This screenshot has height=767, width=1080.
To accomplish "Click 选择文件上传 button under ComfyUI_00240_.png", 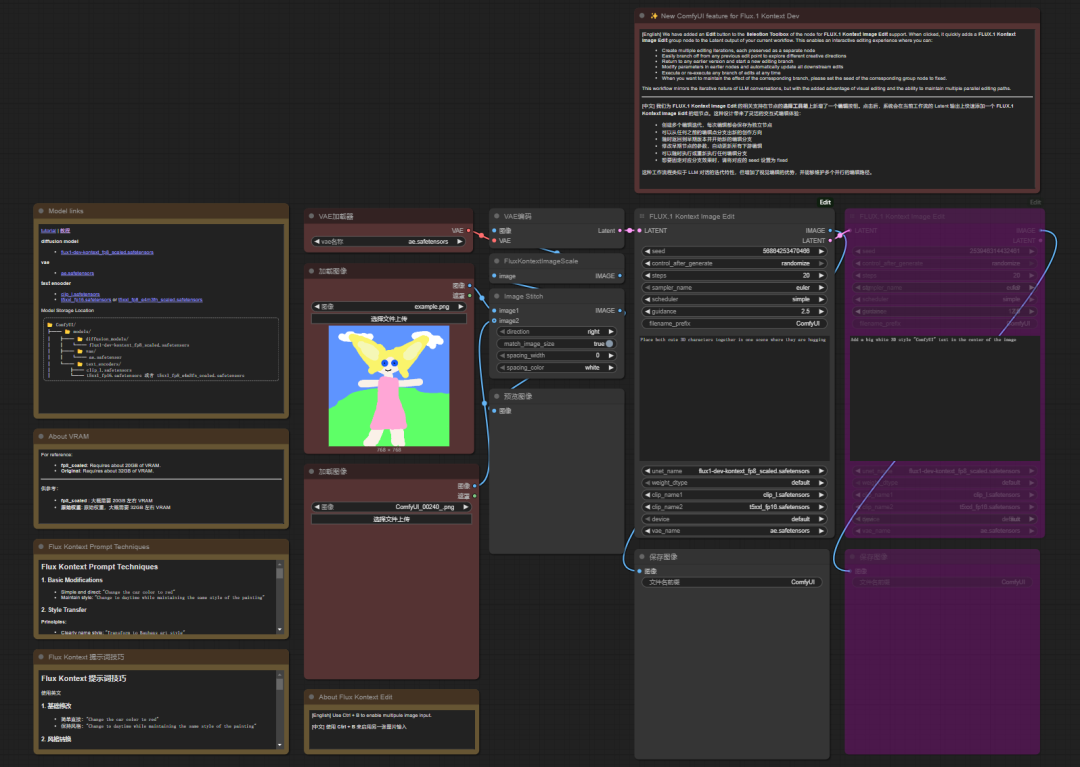I will [391, 519].
